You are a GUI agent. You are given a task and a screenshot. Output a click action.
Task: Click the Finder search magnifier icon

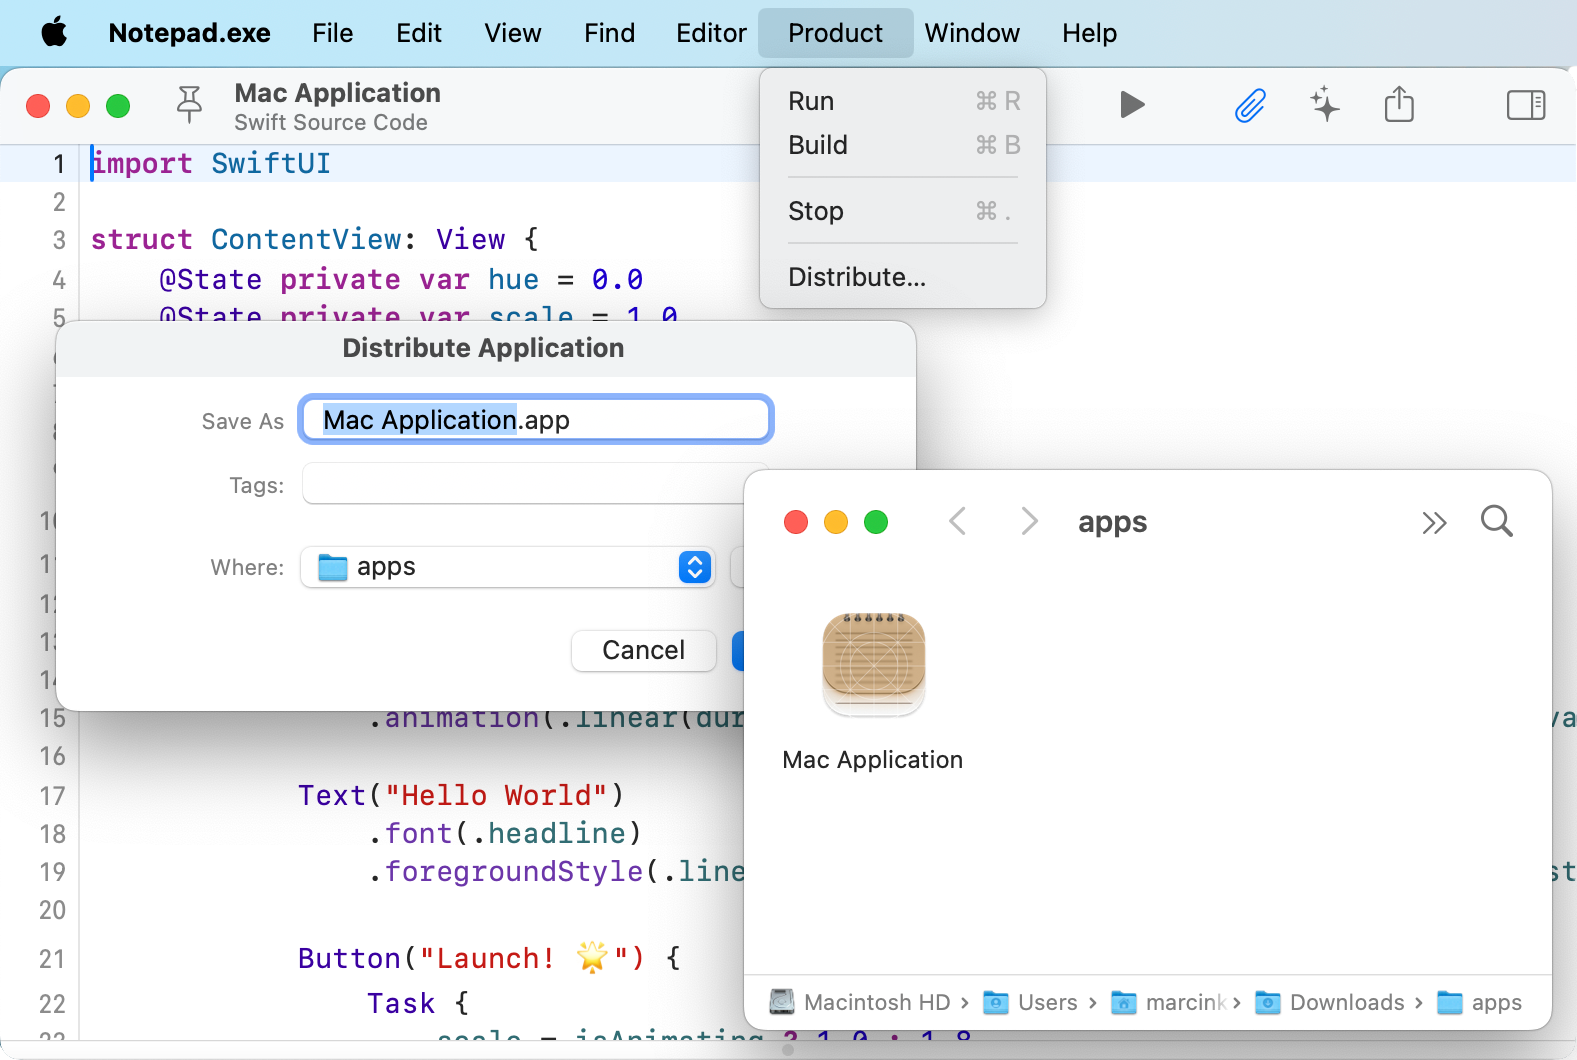(x=1496, y=521)
